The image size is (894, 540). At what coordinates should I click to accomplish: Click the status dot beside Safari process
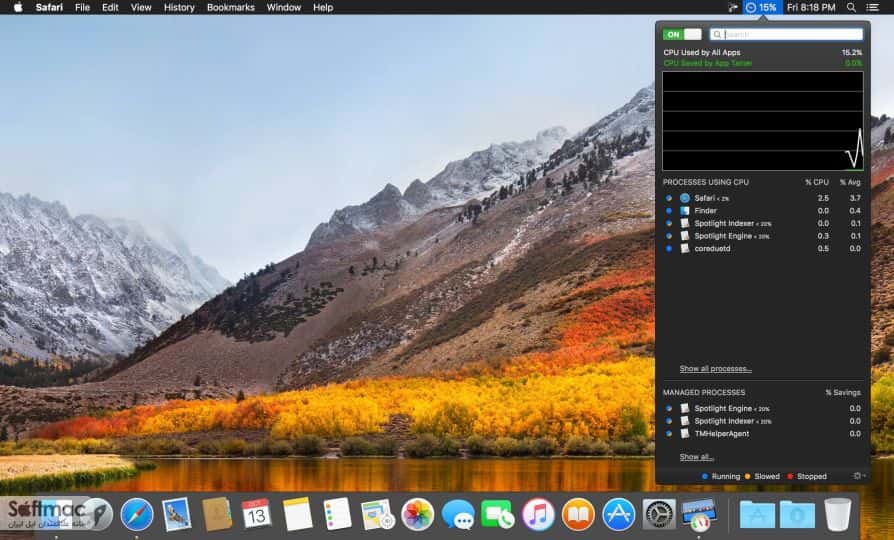pos(669,198)
